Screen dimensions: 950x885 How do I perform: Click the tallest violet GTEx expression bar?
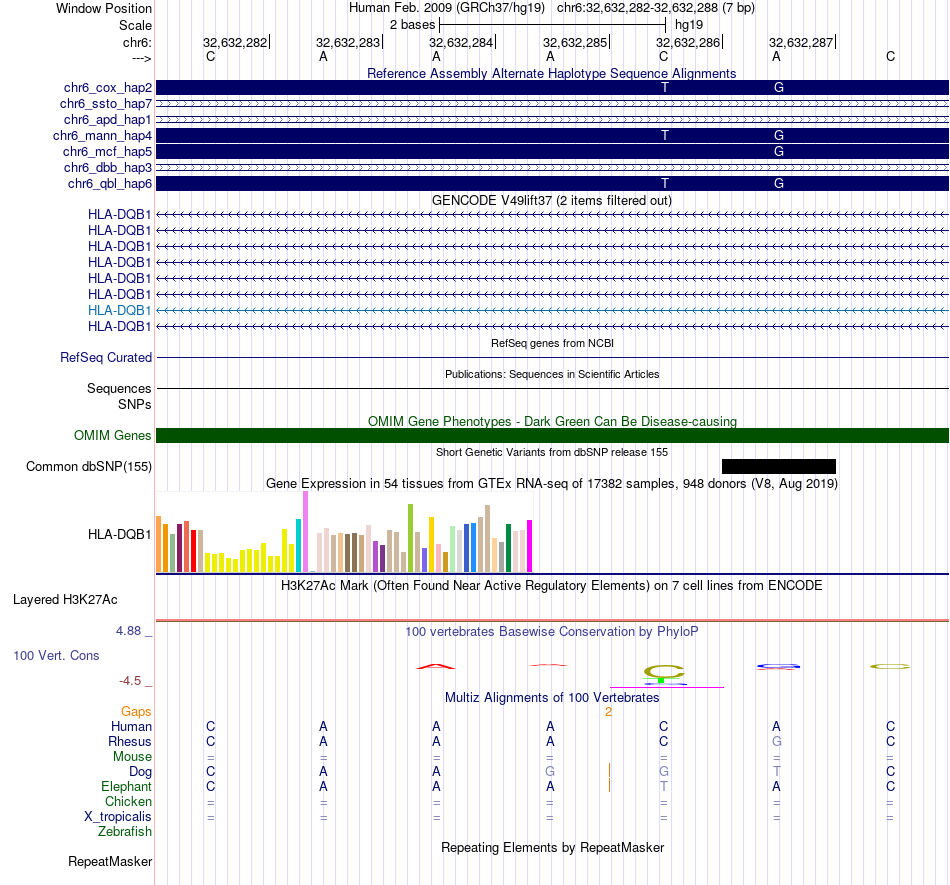(x=305, y=531)
